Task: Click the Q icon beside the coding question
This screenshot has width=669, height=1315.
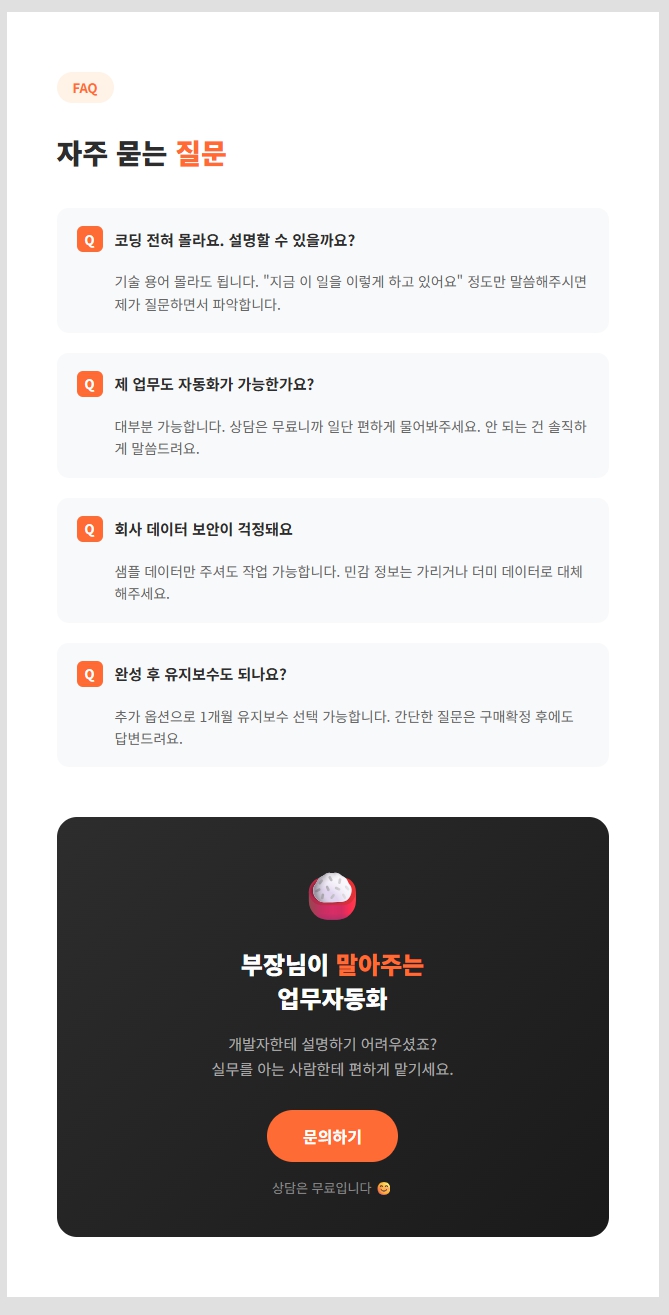Action: click(x=89, y=240)
